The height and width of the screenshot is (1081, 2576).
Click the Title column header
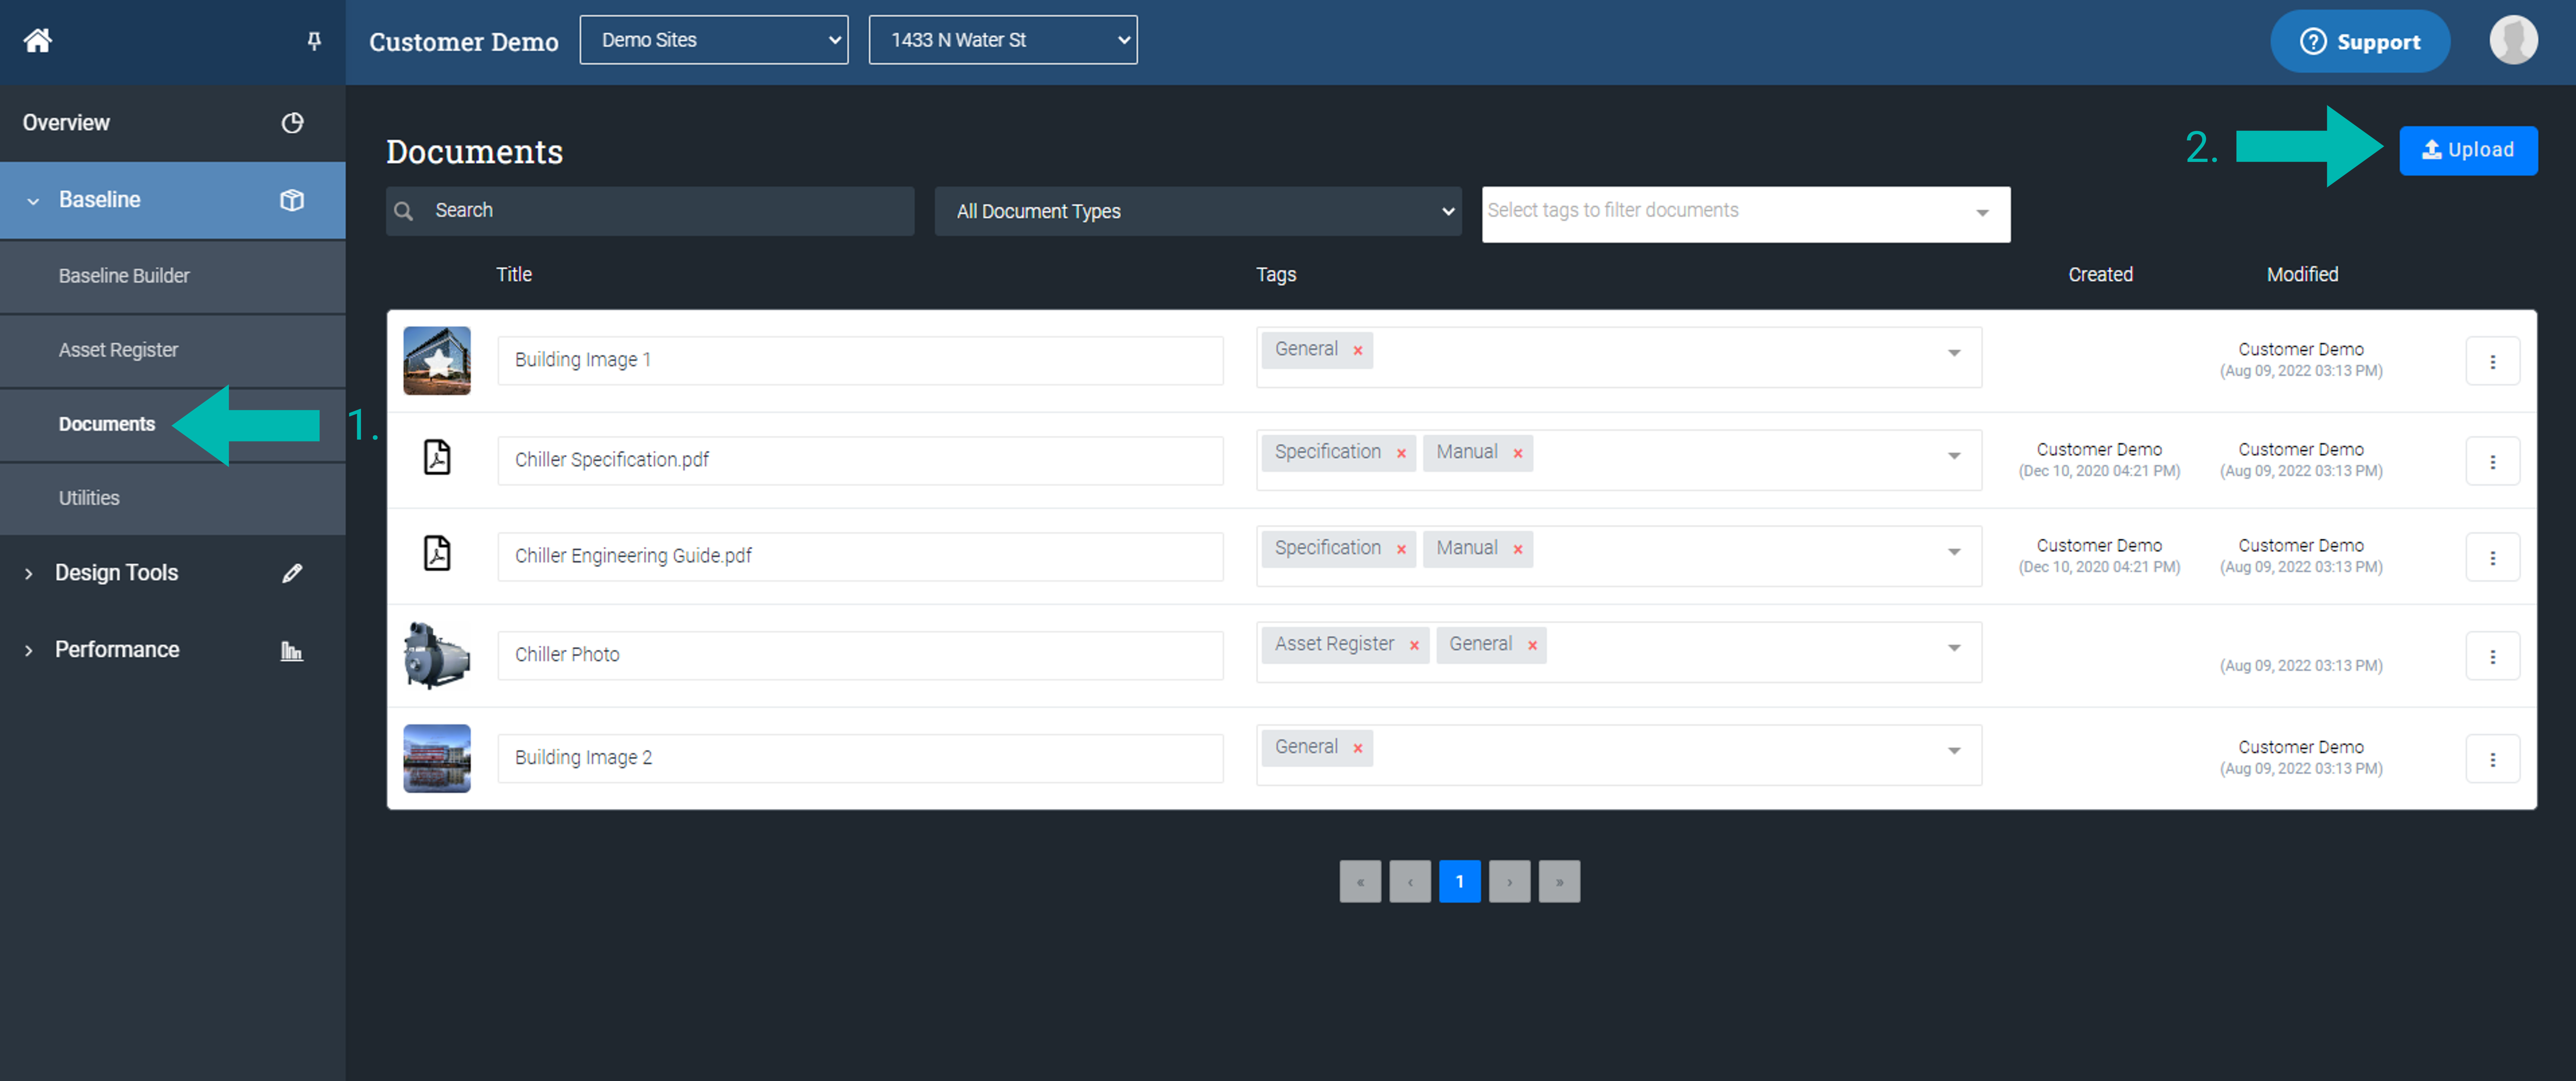(514, 275)
